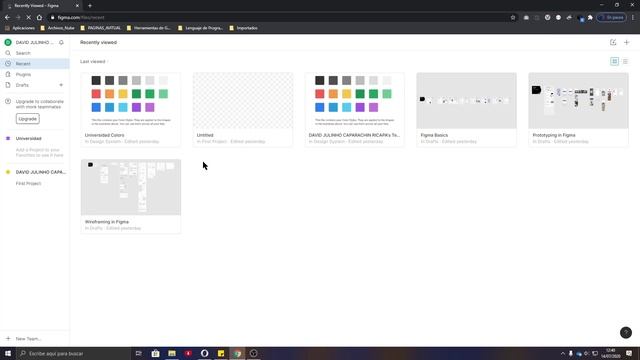
Task: Open DAVID JULINHO CAPARACHIN RICAPA's Team file thumbnail
Action: point(355,101)
